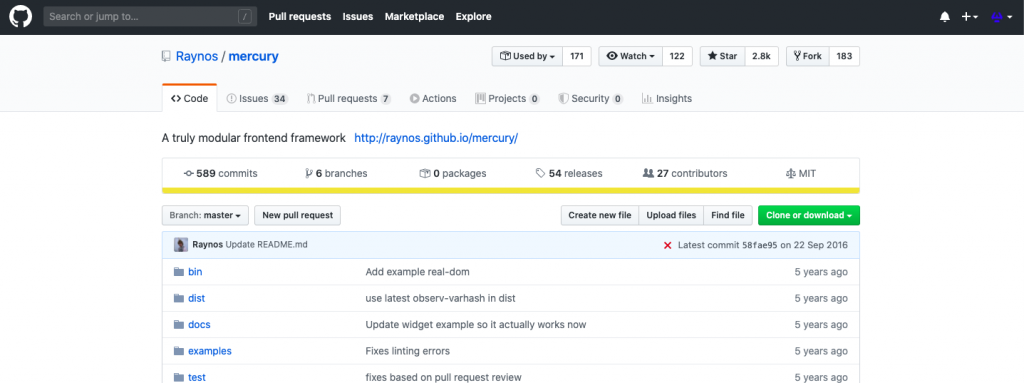Open the MIT license link
This screenshot has height=383, width=1024.
coord(801,174)
